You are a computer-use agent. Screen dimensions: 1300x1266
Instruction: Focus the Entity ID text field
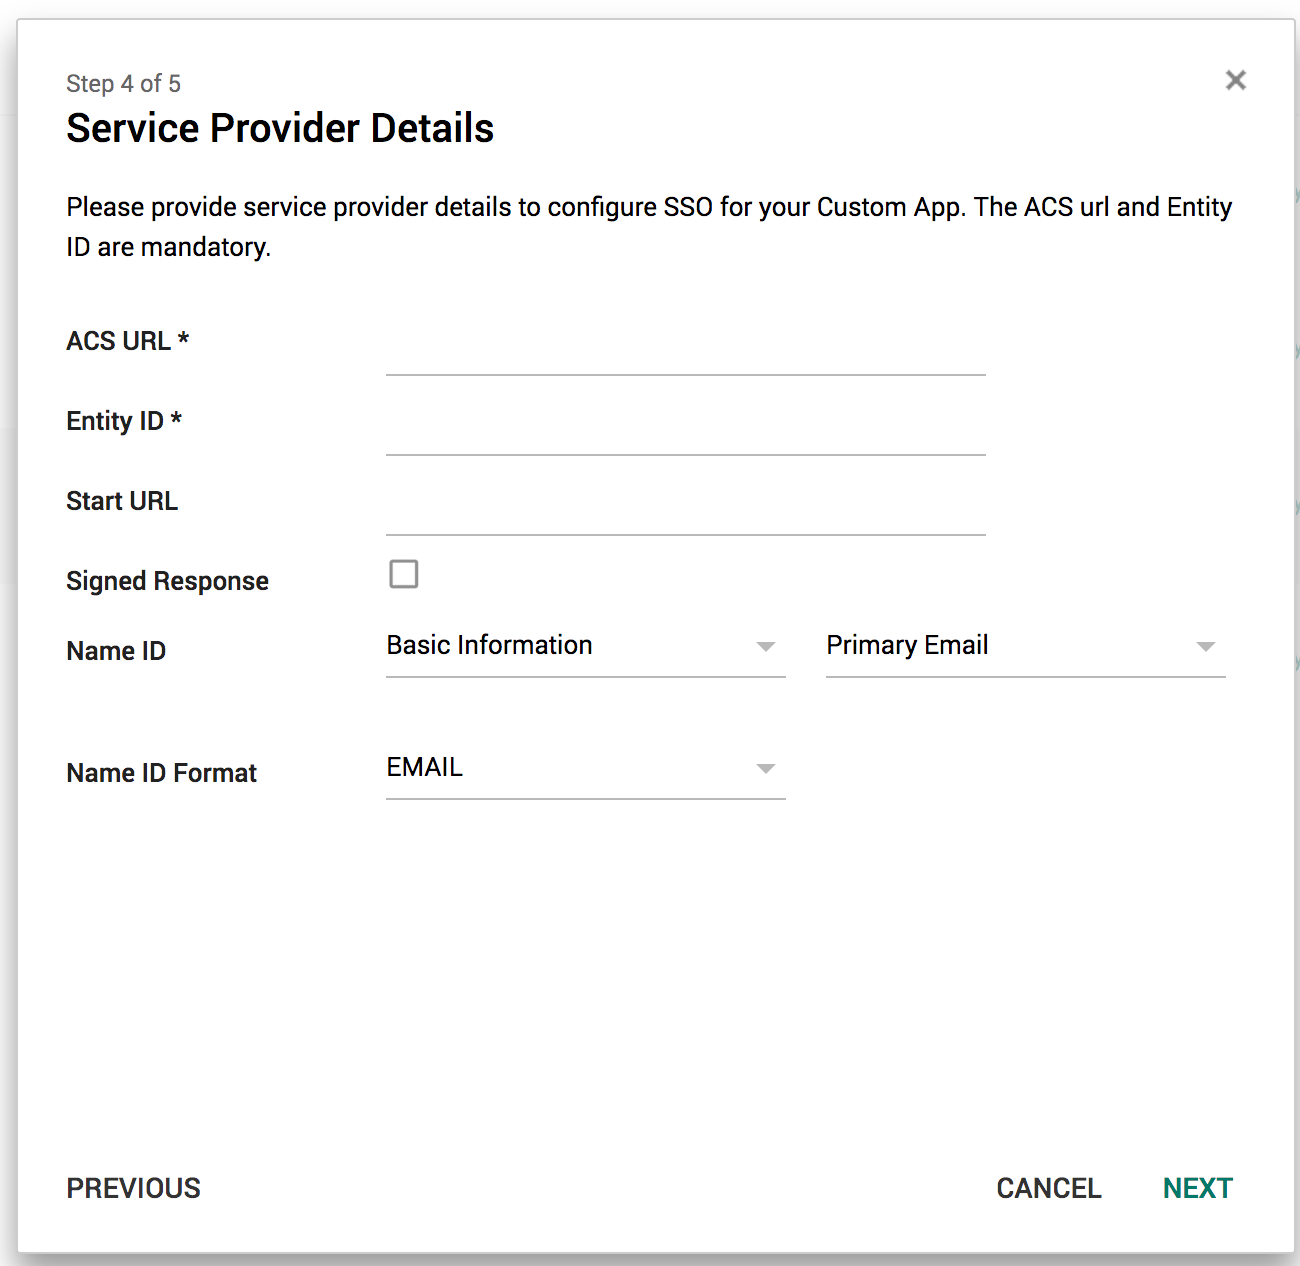[685, 430]
